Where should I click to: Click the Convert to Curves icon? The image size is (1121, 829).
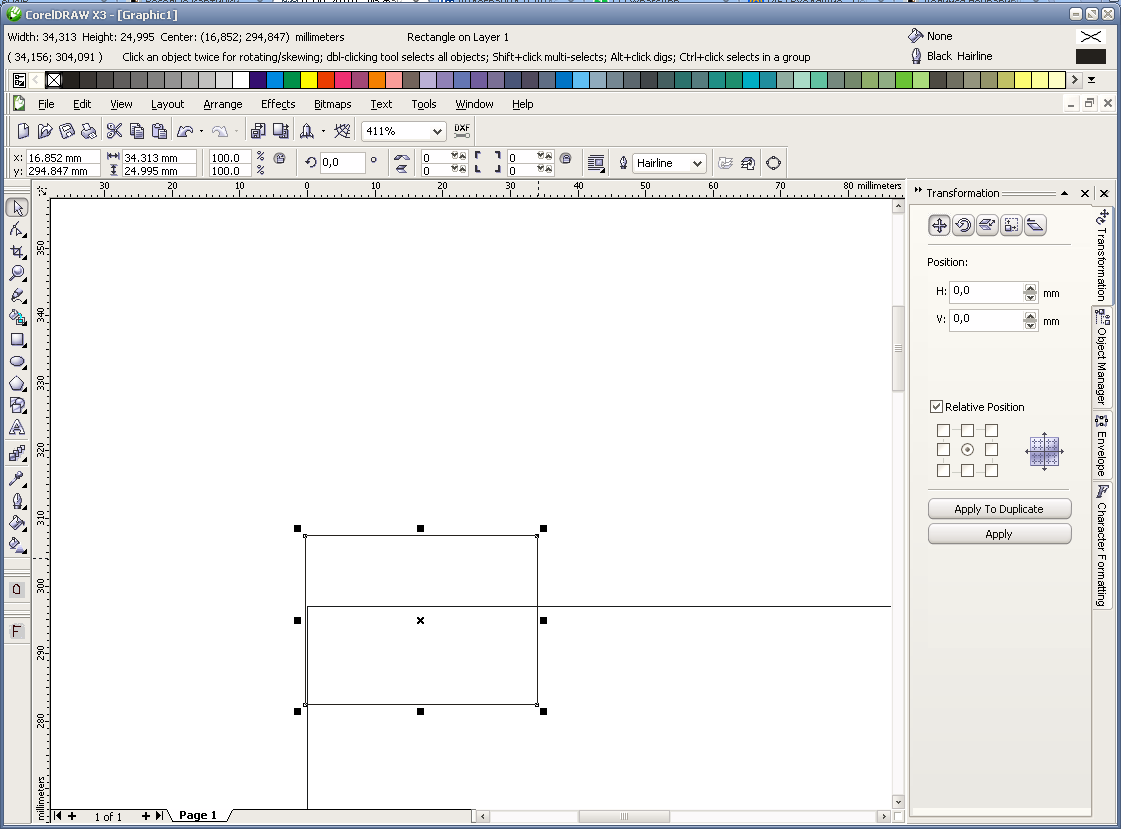coord(774,163)
